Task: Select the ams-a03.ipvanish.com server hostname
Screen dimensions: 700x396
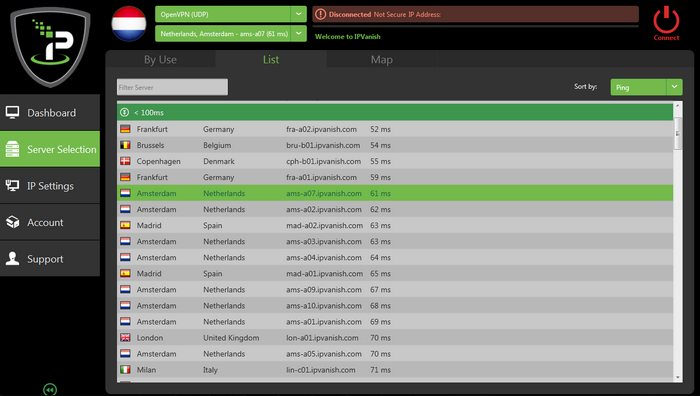Action: (324, 242)
